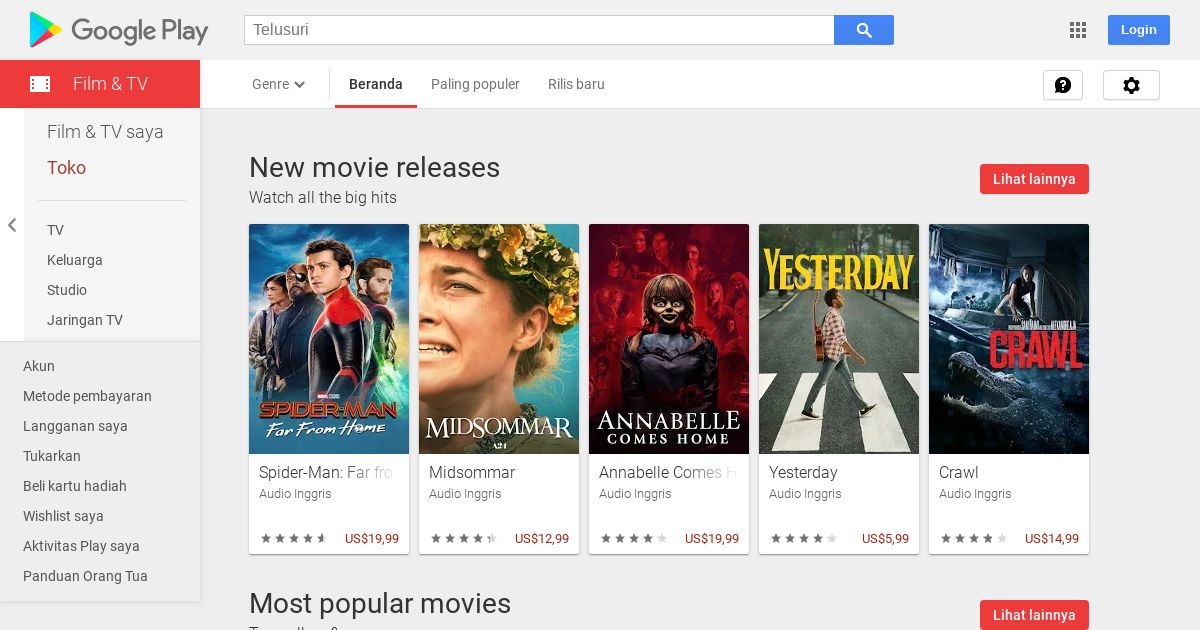Screen dimensions: 1200x630
Task: Click the Crawl star rating
Action: click(974, 539)
